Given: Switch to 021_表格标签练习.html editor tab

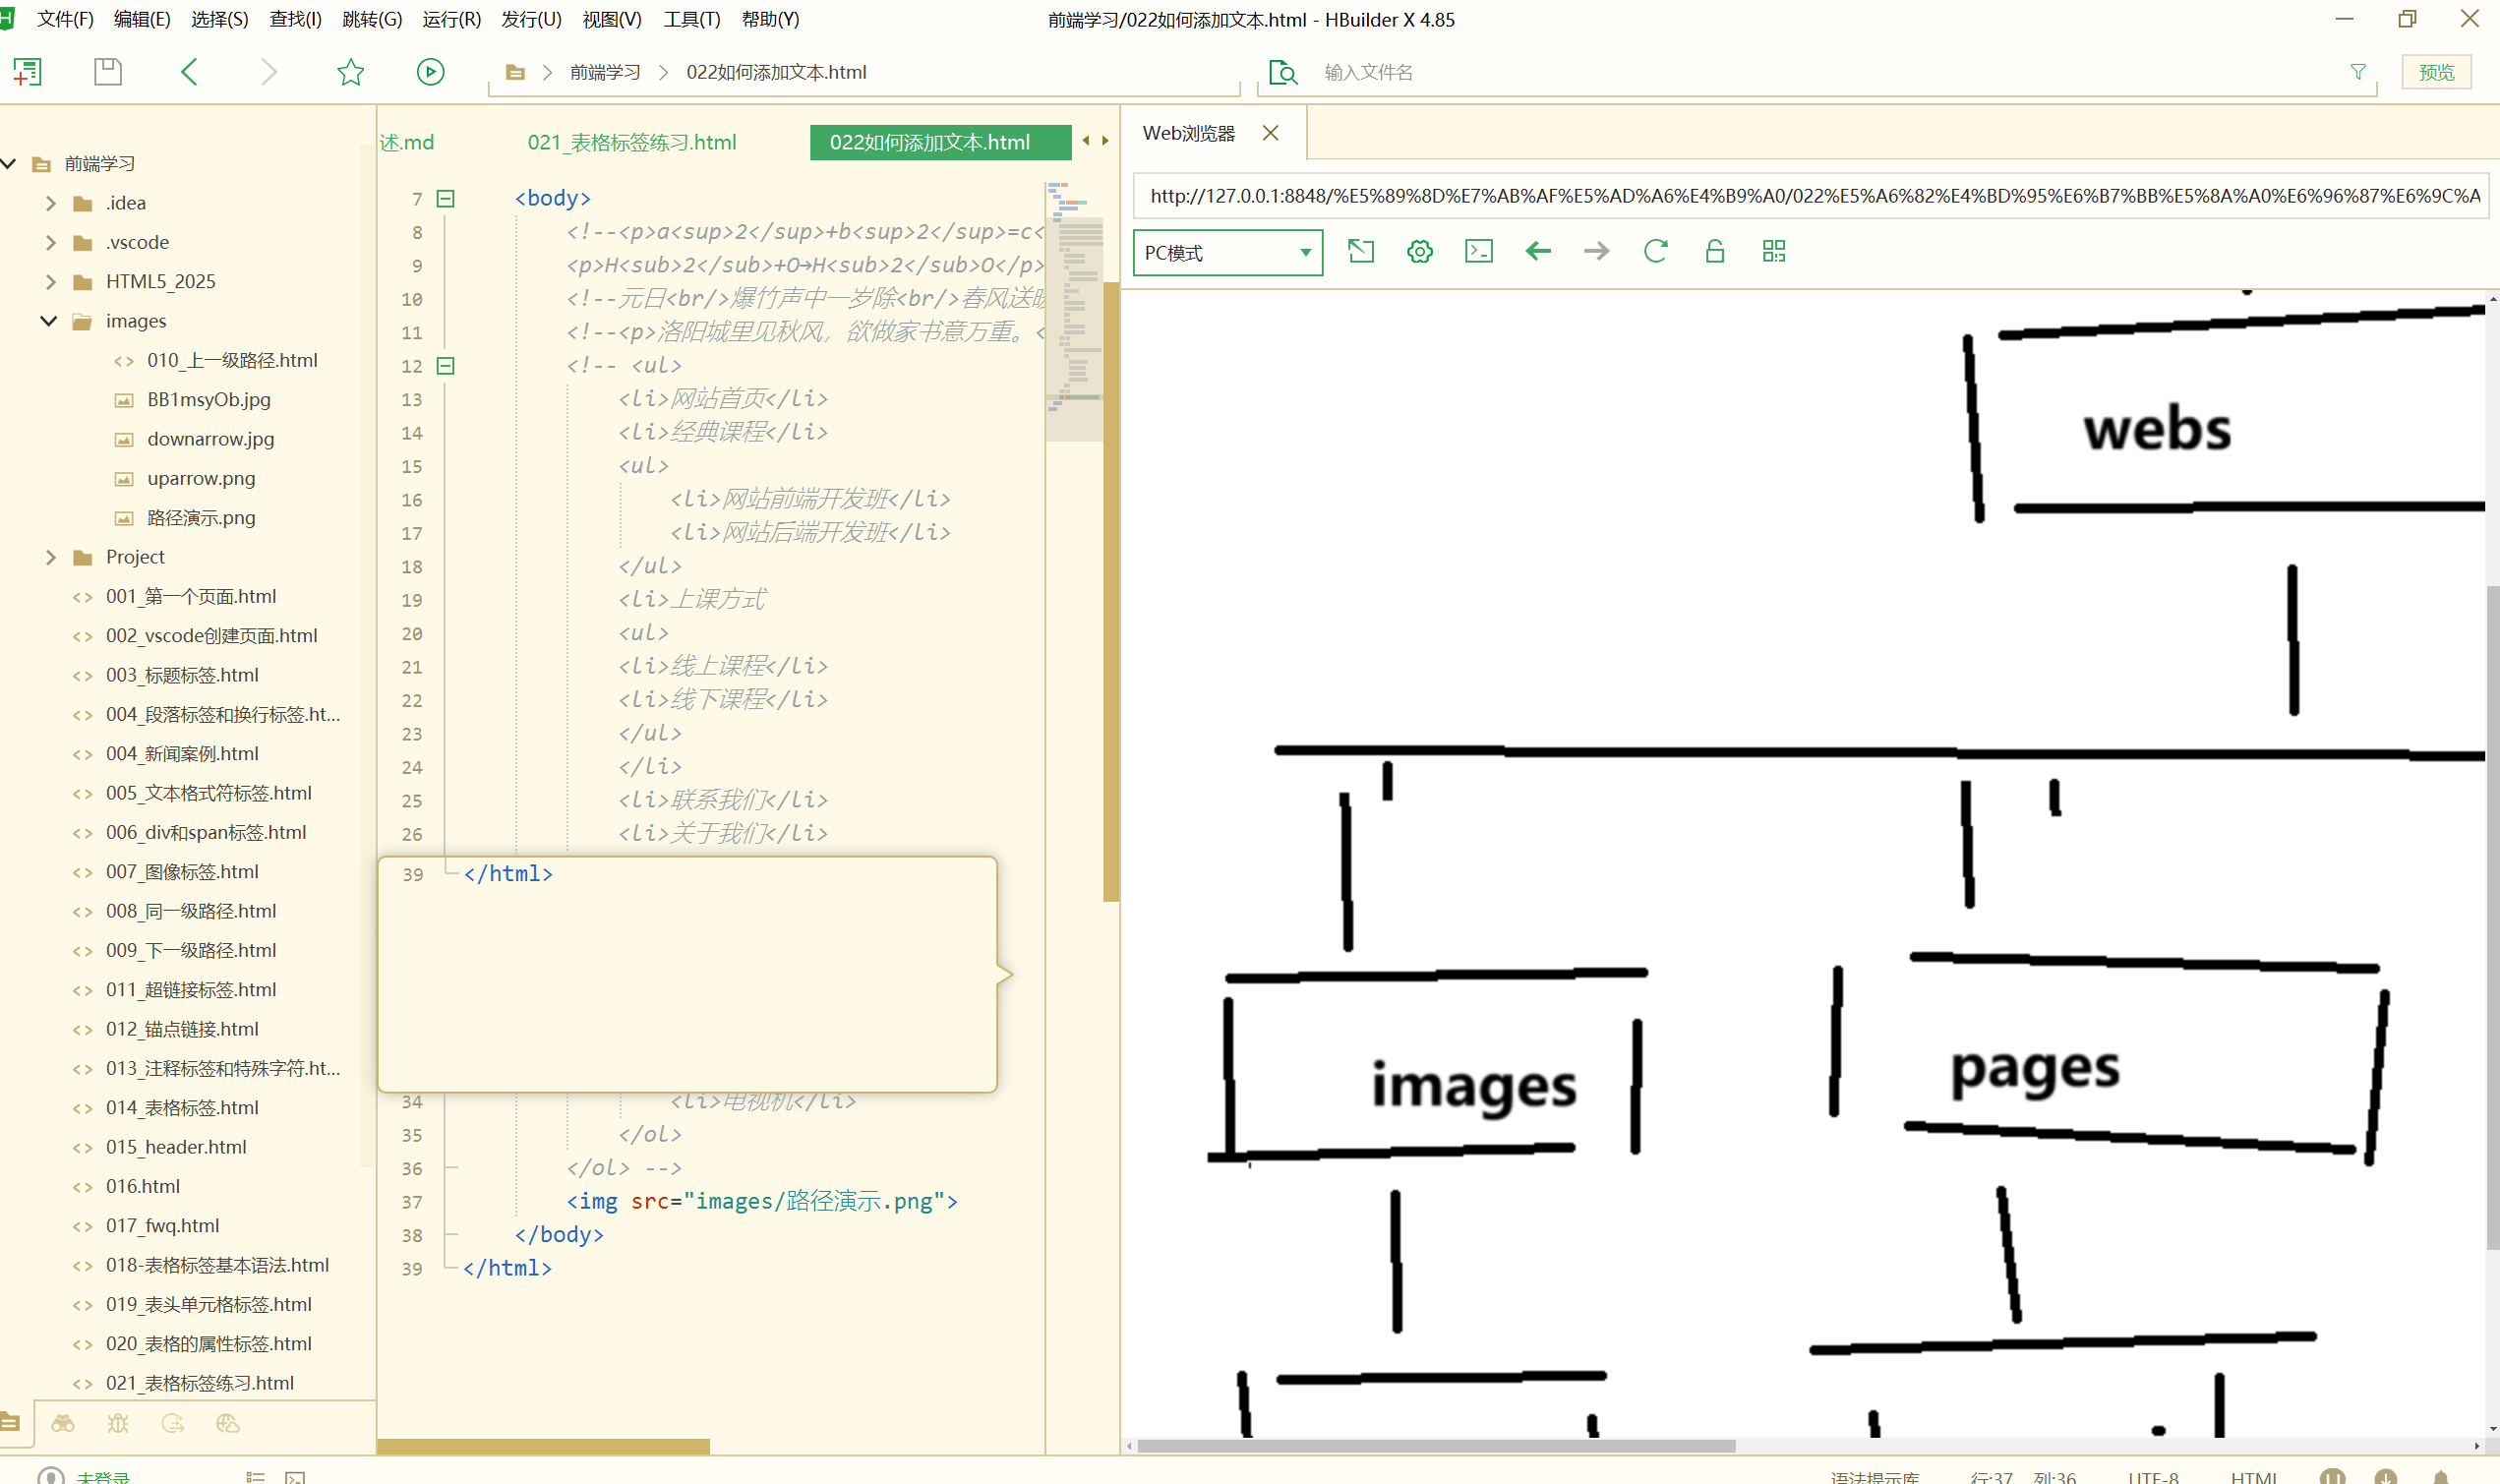Looking at the screenshot, I should click(x=631, y=142).
